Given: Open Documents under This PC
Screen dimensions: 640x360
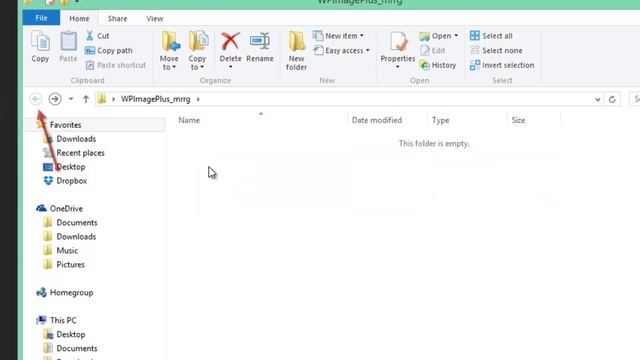Looking at the screenshot, I should click(x=77, y=348).
